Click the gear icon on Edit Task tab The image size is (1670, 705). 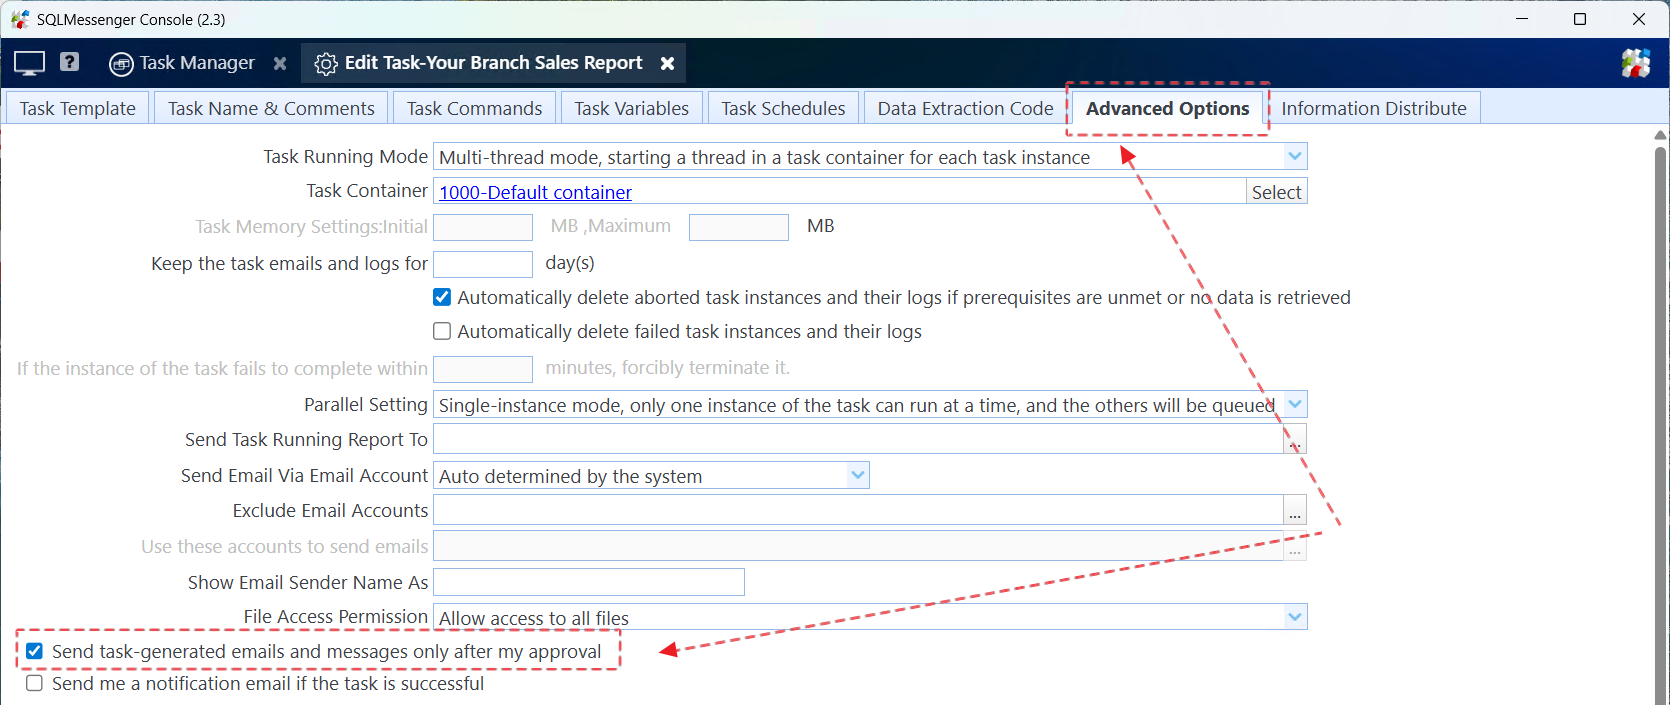(326, 64)
